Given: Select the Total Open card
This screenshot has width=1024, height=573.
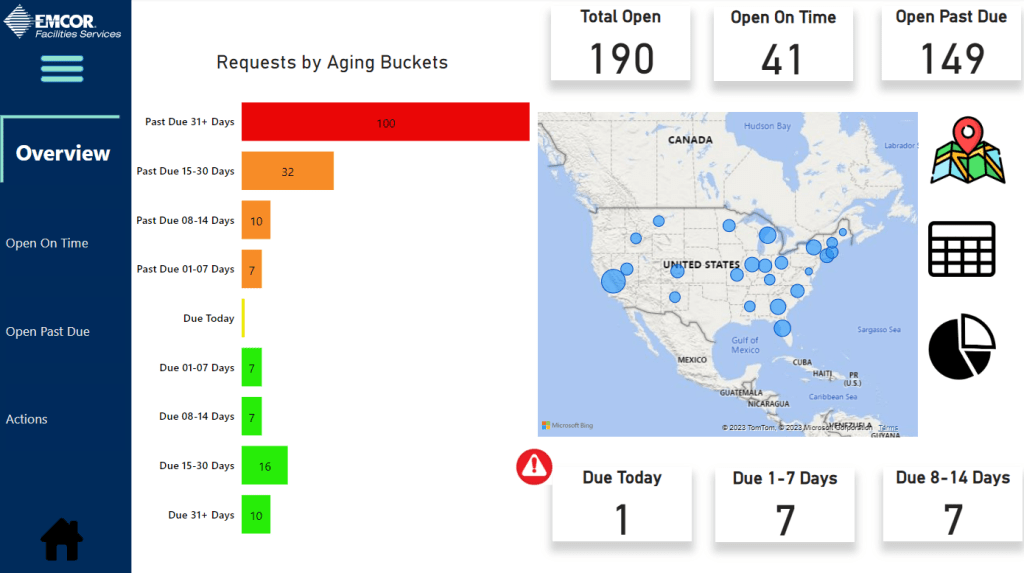Looking at the screenshot, I should pos(620,43).
